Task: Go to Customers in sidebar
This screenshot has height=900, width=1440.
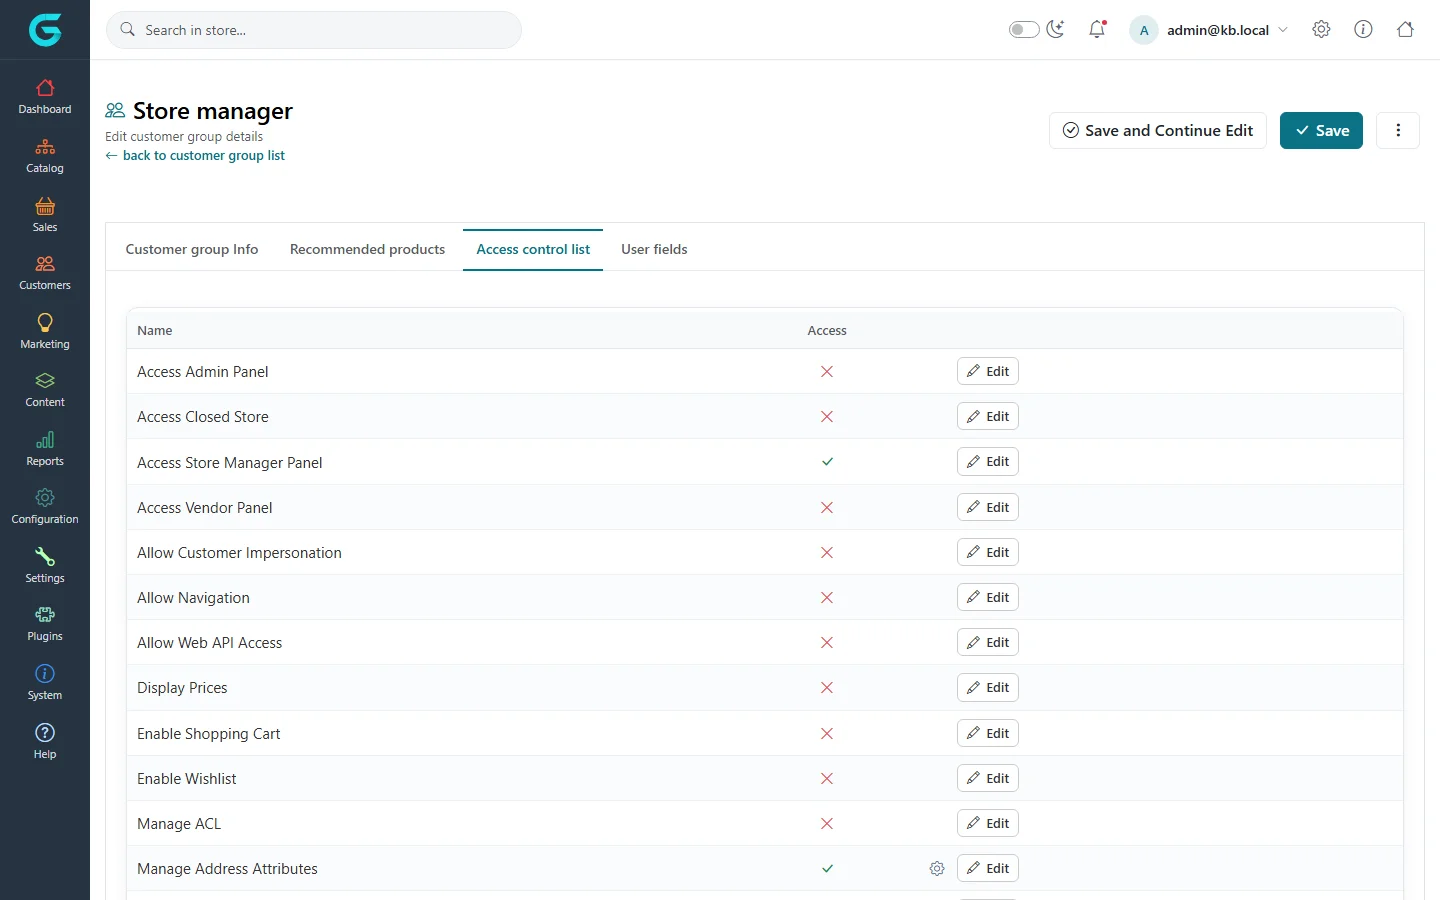Action: click(x=45, y=272)
